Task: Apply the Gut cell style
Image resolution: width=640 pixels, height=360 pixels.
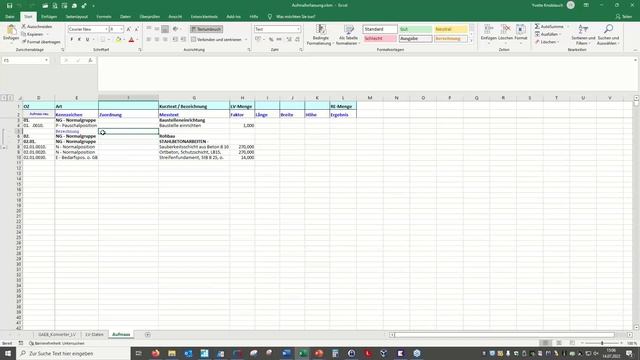Action: click(415, 29)
